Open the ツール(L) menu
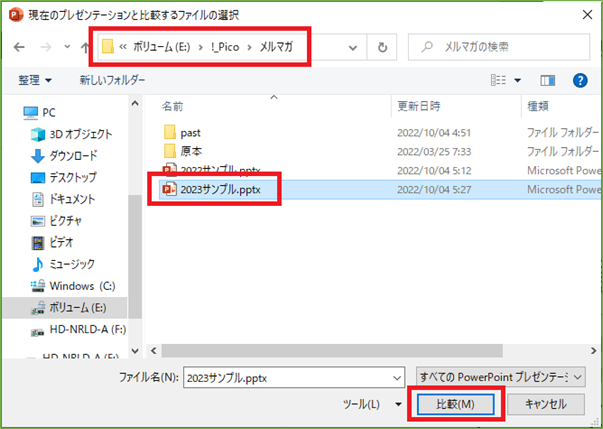 point(366,404)
